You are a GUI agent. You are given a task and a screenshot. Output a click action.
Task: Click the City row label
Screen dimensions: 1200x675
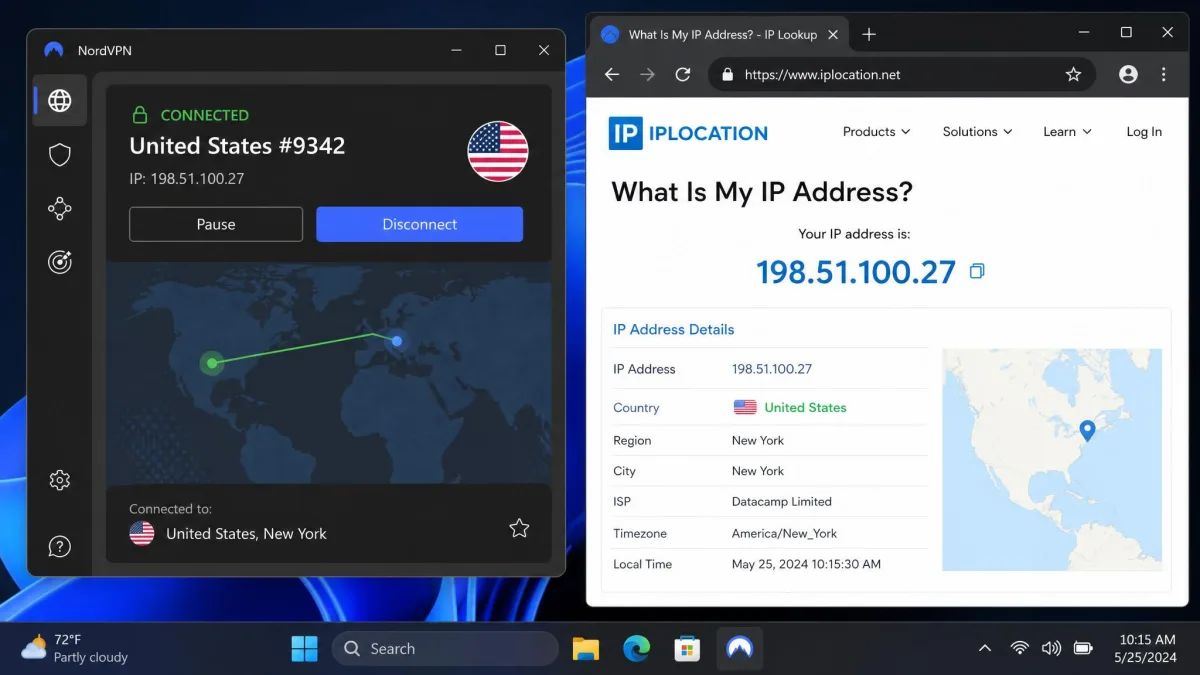point(624,471)
